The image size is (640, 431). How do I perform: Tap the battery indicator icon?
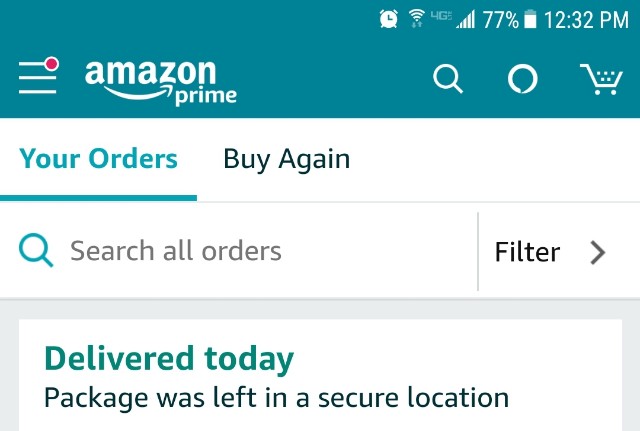pyautogui.click(x=530, y=19)
